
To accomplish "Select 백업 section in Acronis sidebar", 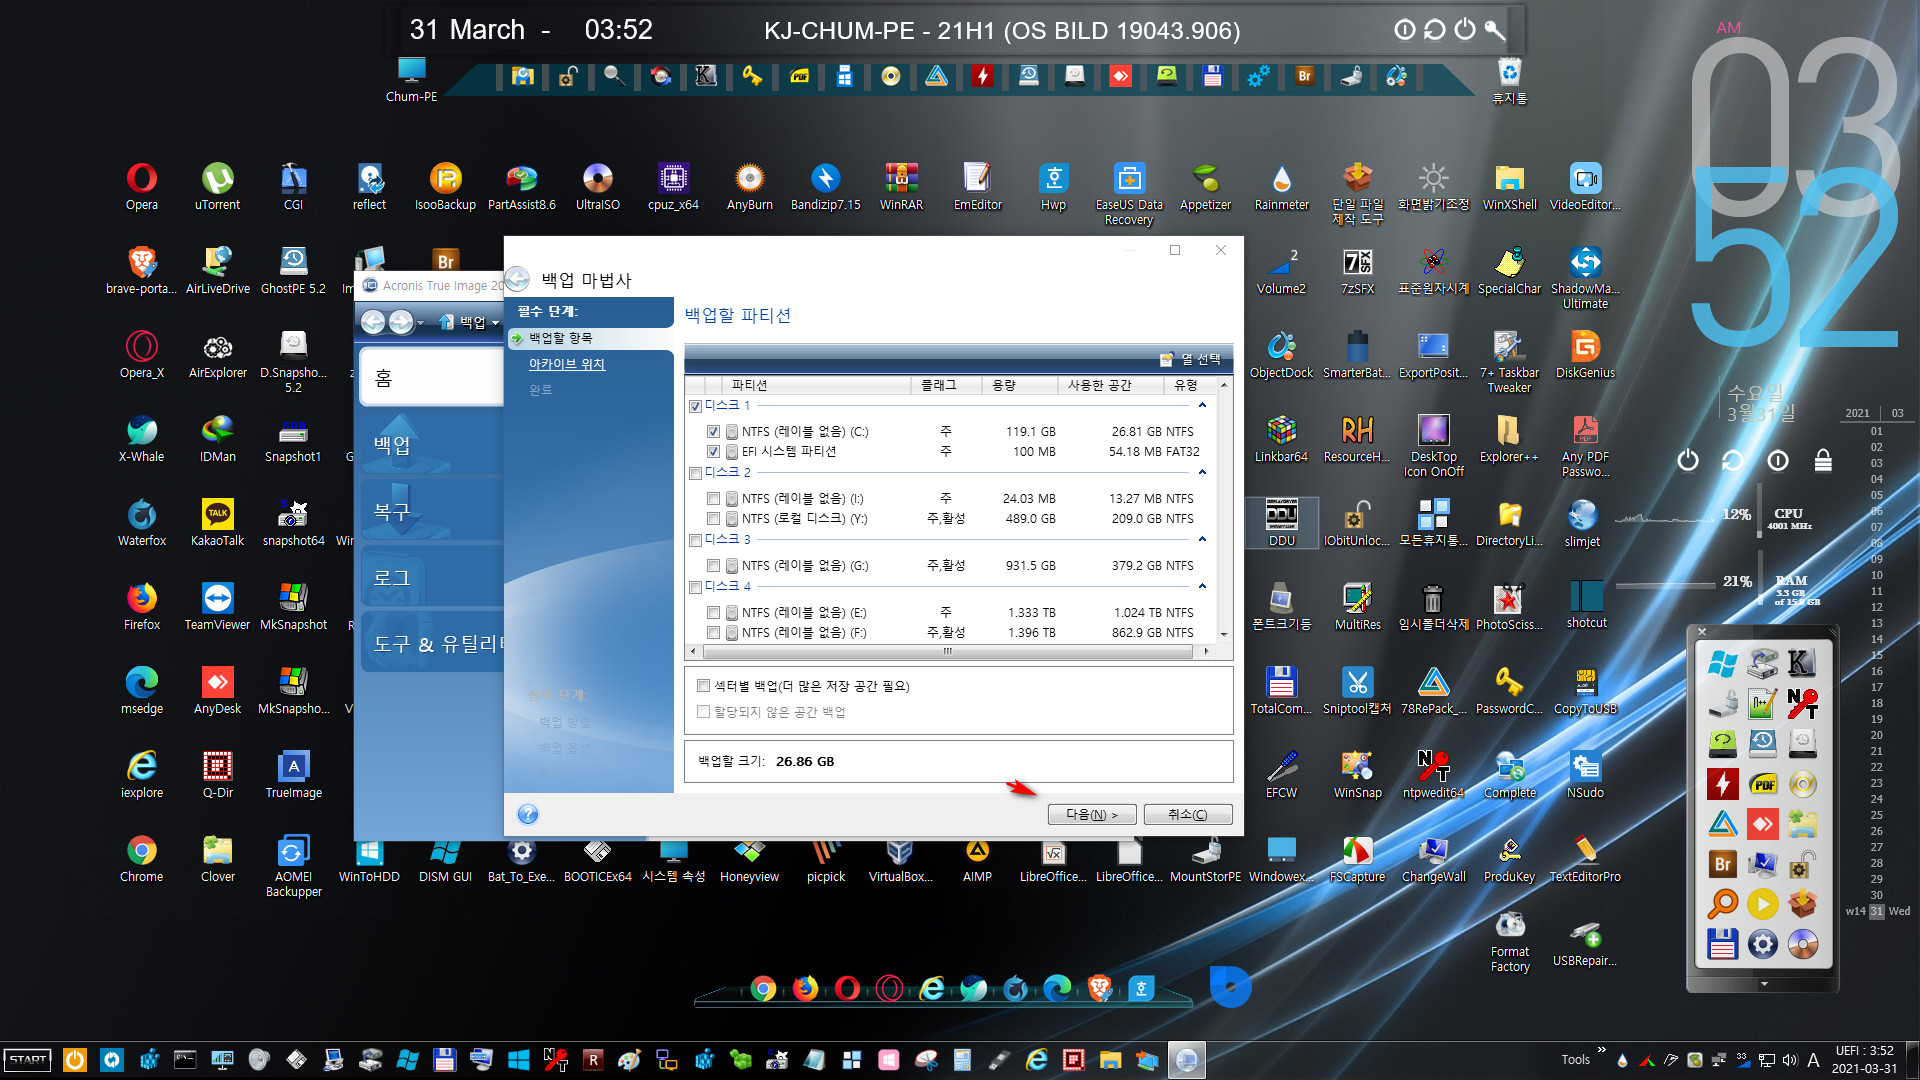I will pyautogui.click(x=431, y=445).
